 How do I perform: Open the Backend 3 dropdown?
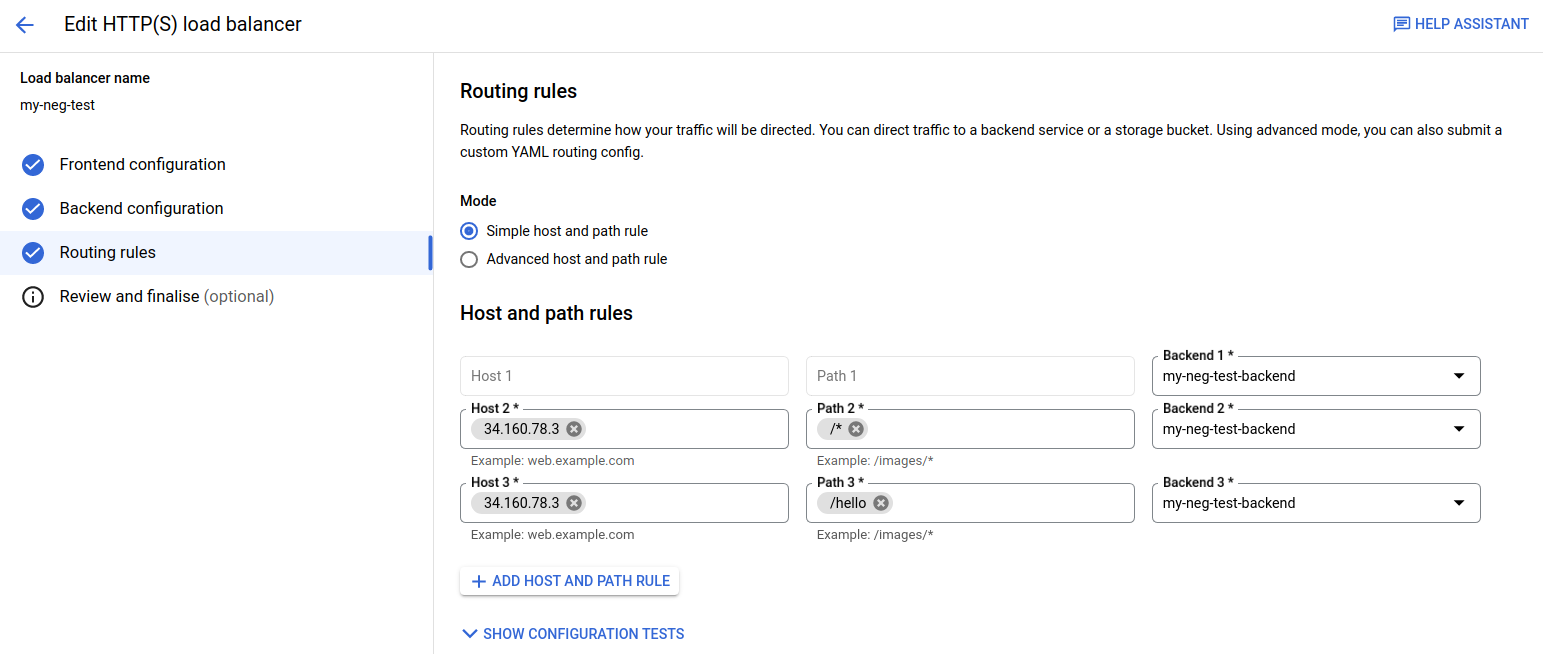pyautogui.click(x=1460, y=502)
